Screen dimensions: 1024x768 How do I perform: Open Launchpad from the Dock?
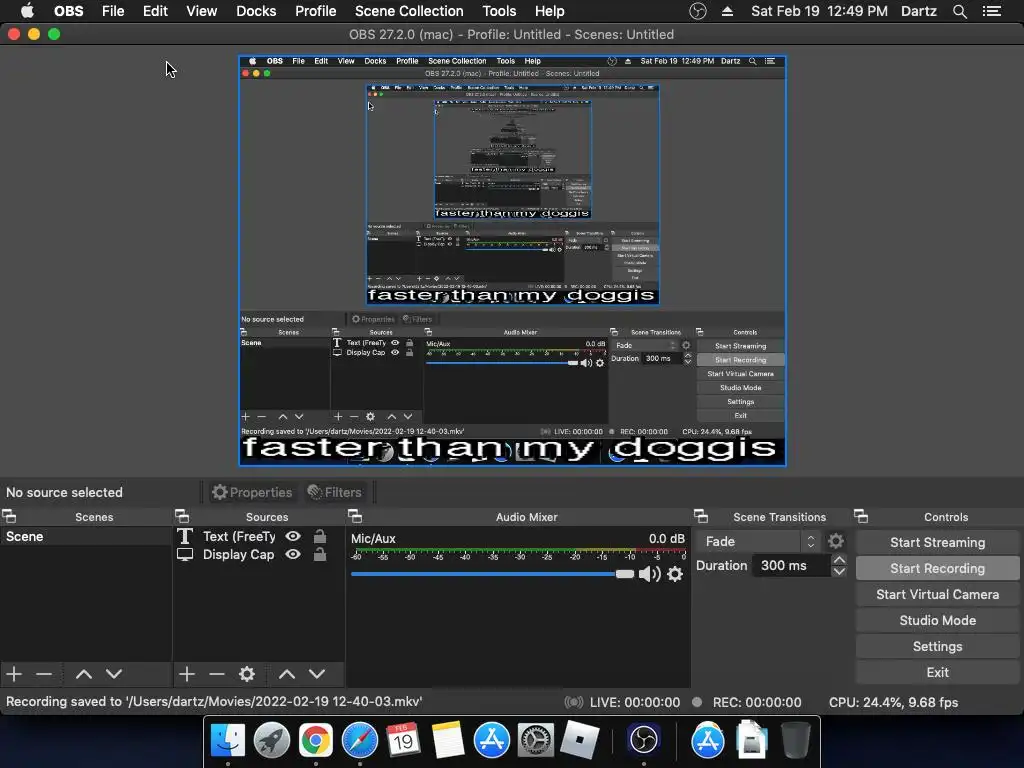(272, 740)
